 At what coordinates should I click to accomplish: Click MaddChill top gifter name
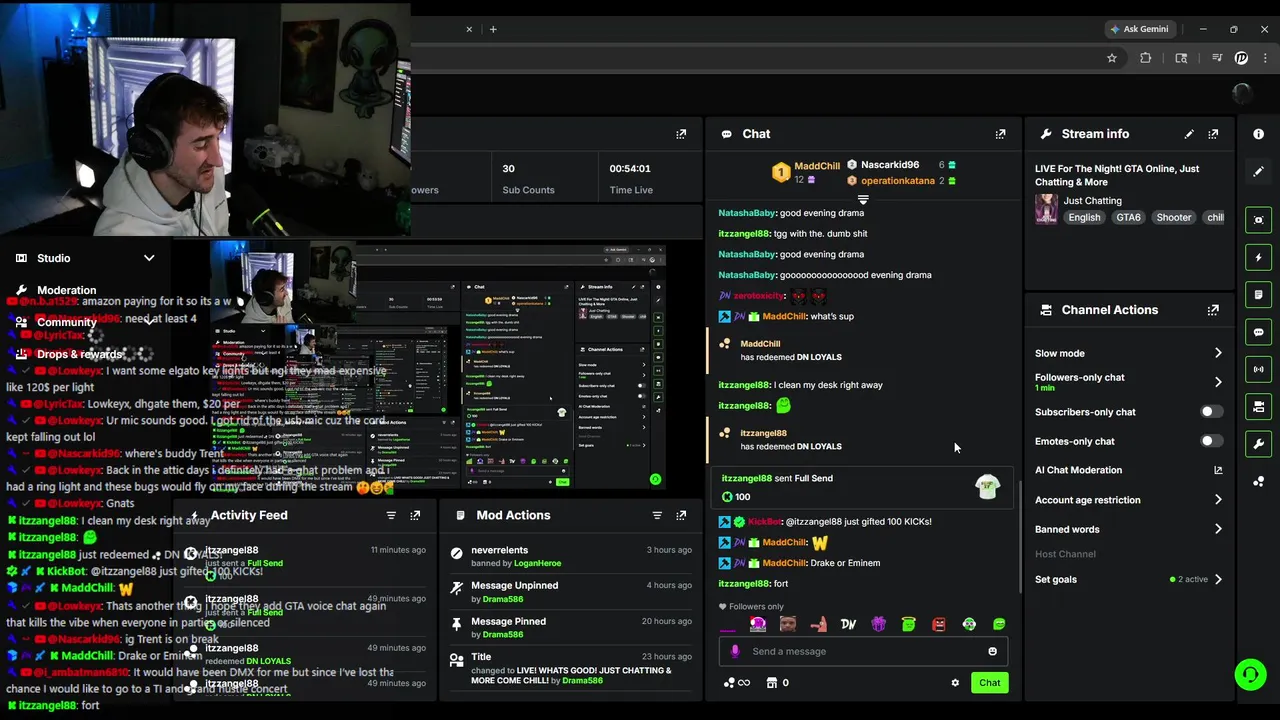817,166
